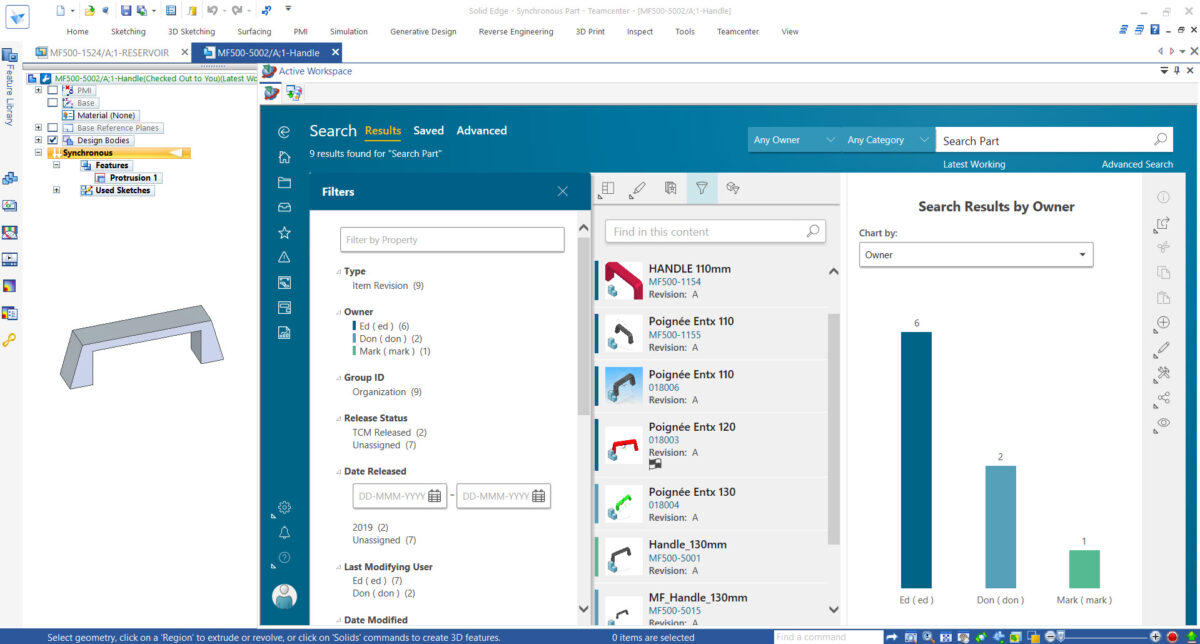Collapse the Synchronous tree node
Screen dimensions: 1200x644
(x=38, y=153)
